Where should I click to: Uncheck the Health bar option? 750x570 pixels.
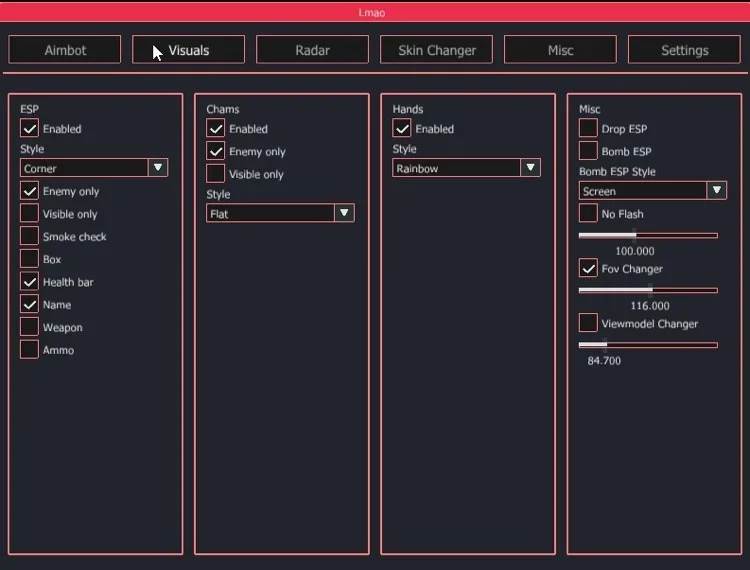pyautogui.click(x=30, y=282)
